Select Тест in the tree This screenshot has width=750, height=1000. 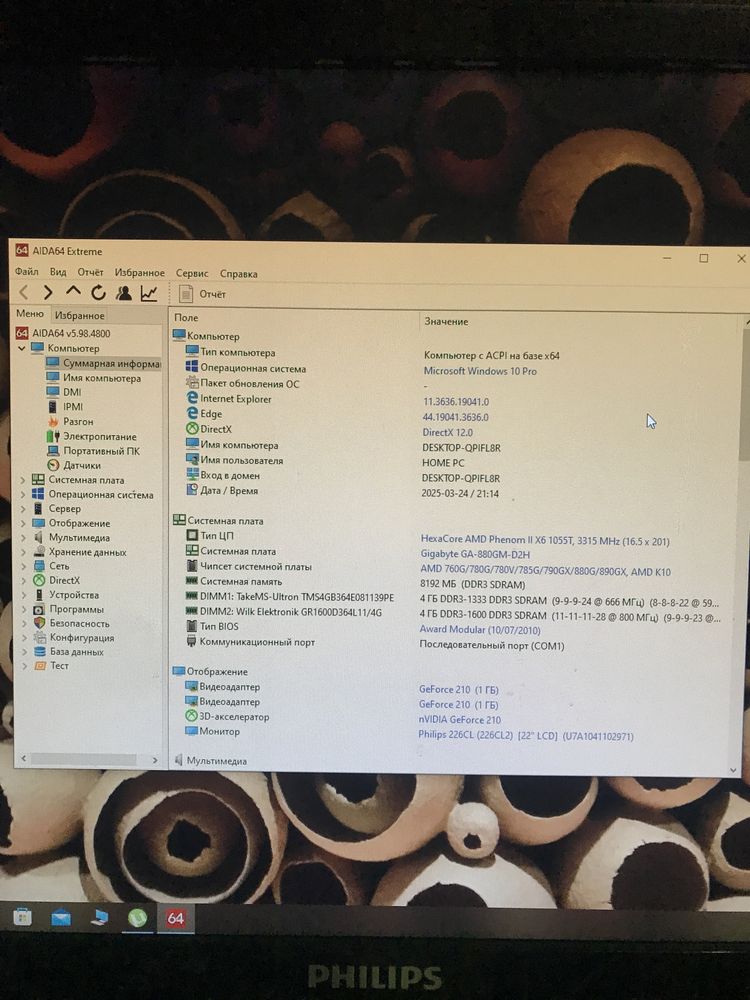coord(50,665)
